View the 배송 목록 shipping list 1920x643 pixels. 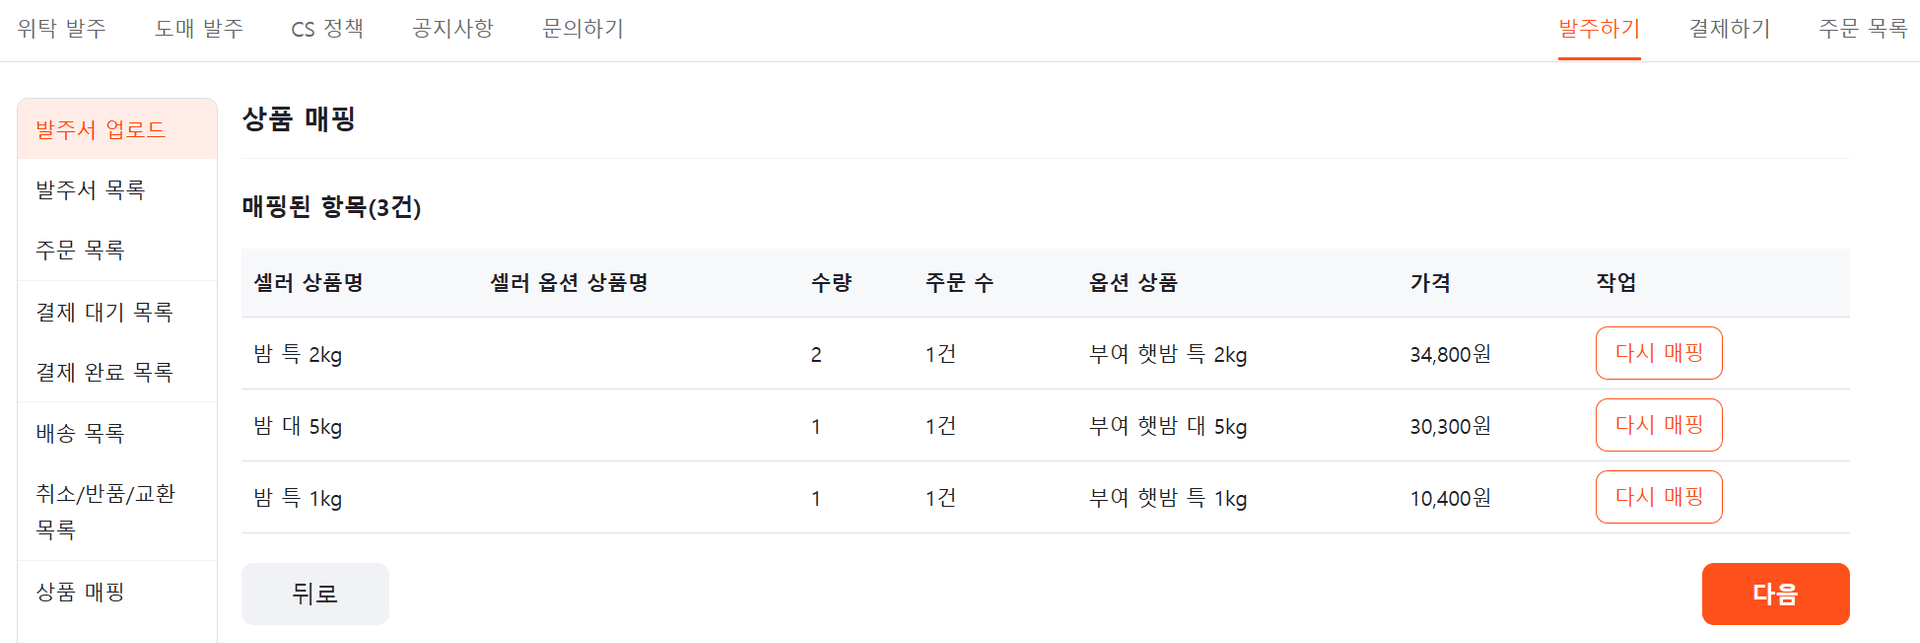pyautogui.click(x=80, y=433)
